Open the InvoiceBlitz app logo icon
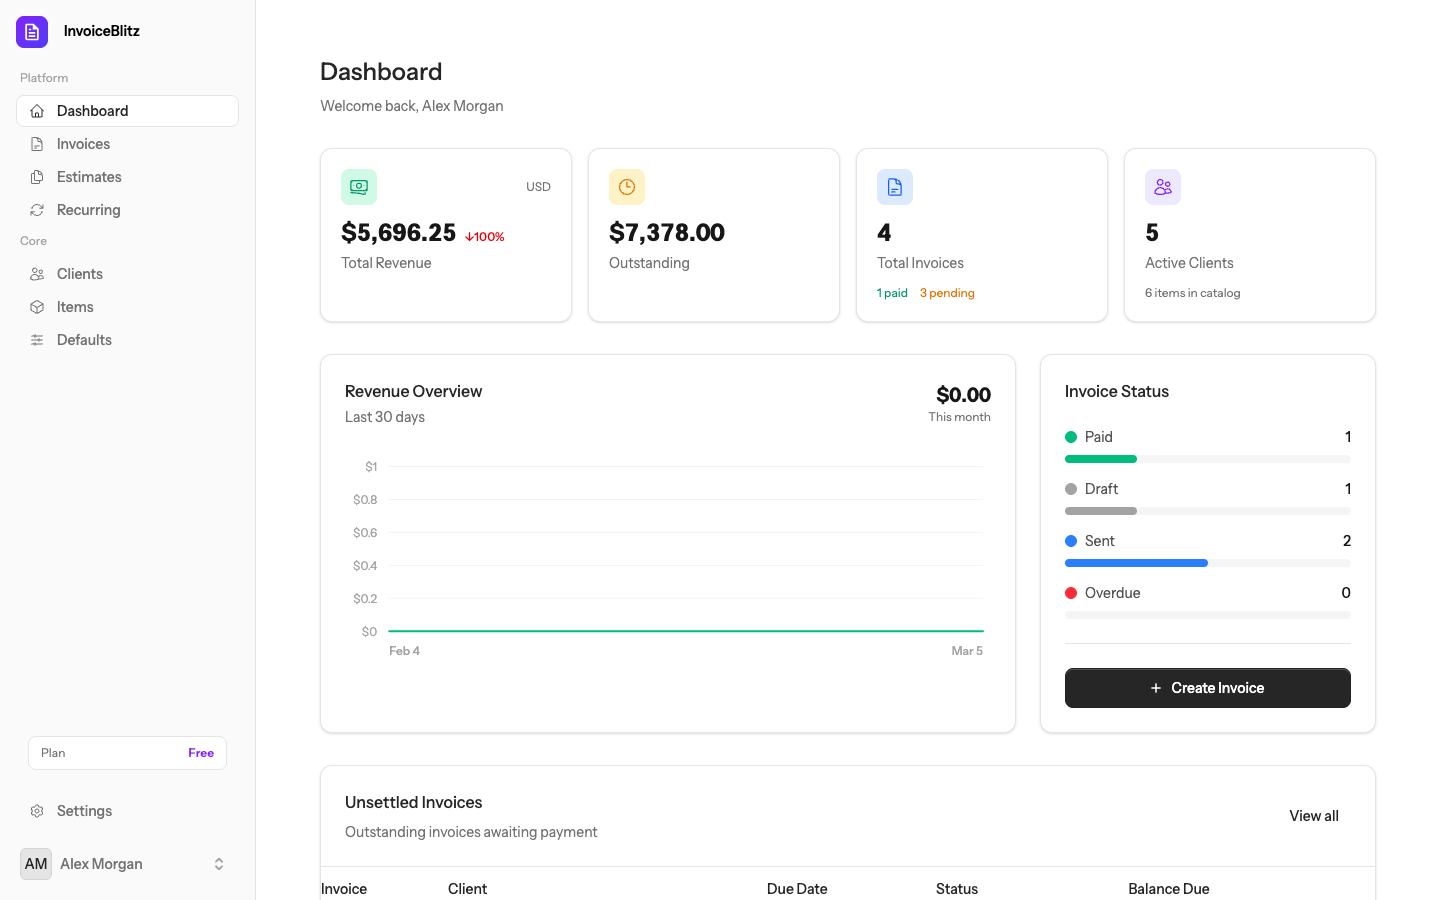The image size is (1440, 900). (31, 31)
